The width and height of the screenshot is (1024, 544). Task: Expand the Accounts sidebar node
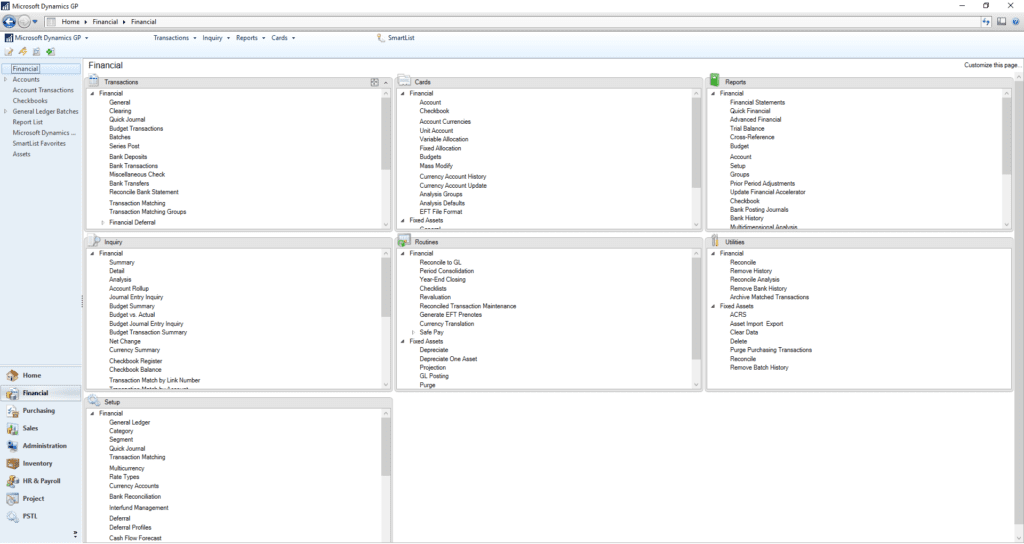coord(6,80)
